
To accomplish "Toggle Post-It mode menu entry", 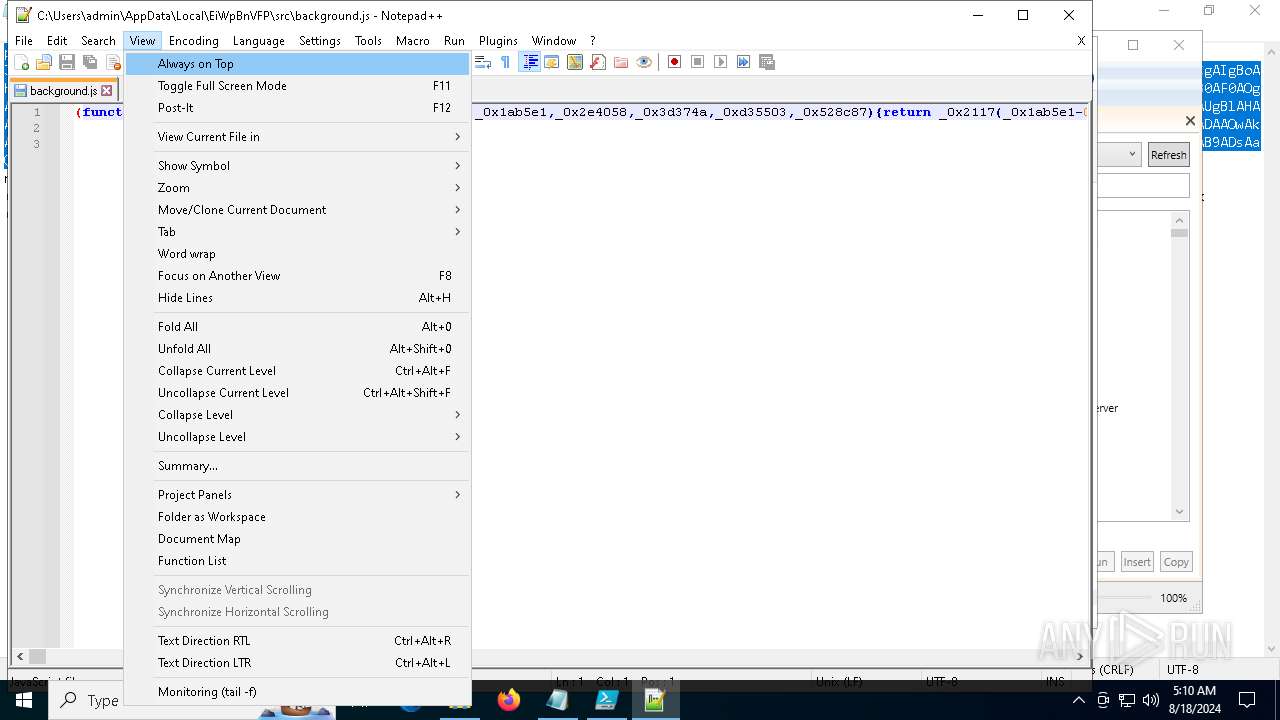I will pos(297,108).
